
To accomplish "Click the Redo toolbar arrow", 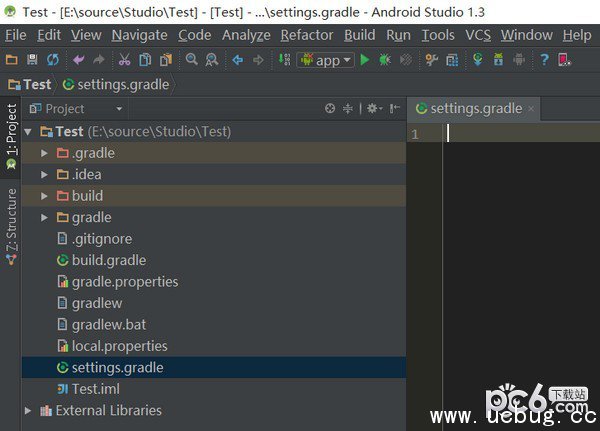I will pyautogui.click(x=99, y=60).
